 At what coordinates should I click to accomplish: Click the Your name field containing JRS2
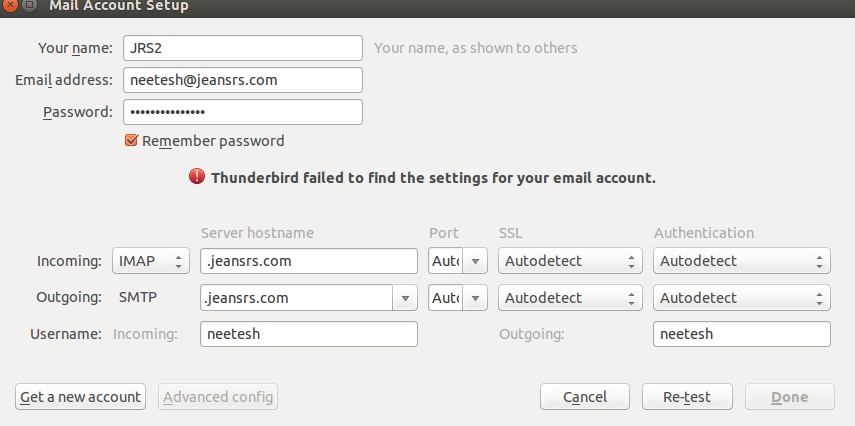[243, 48]
